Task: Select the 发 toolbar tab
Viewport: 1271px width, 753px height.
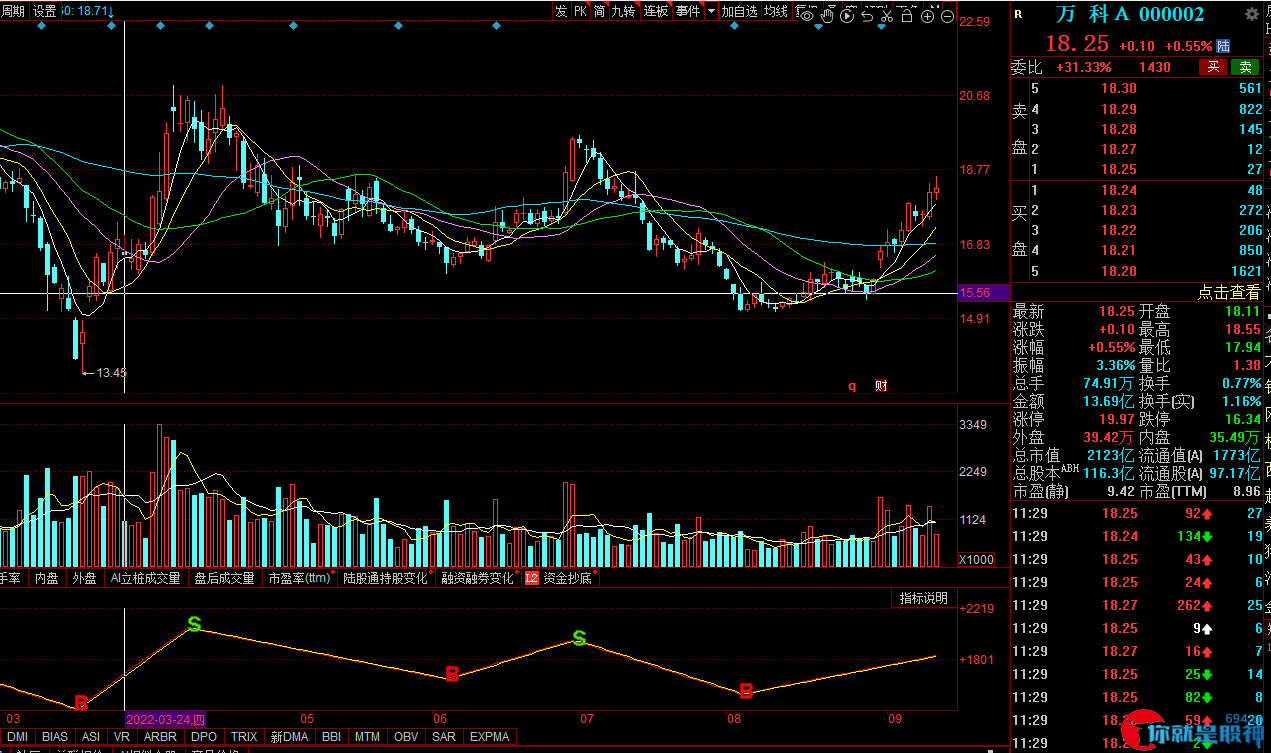Action: (x=561, y=11)
